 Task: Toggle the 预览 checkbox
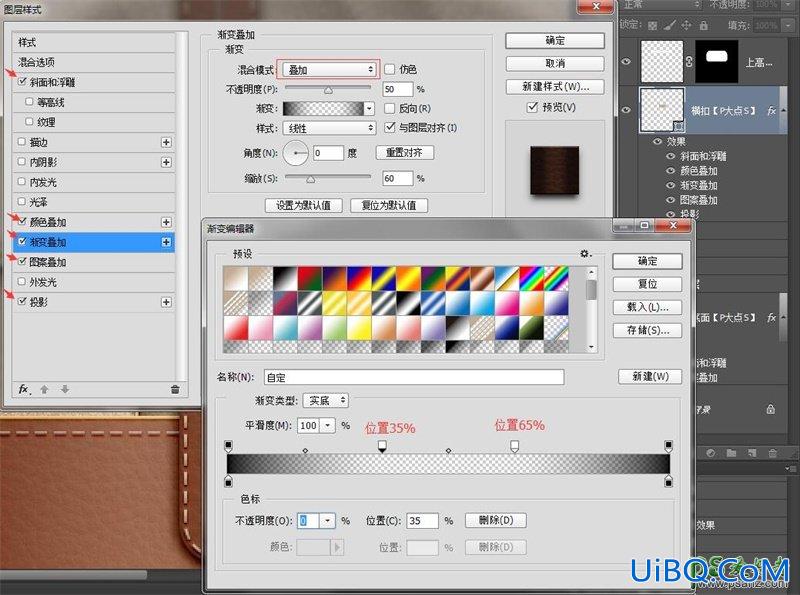(x=532, y=107)
